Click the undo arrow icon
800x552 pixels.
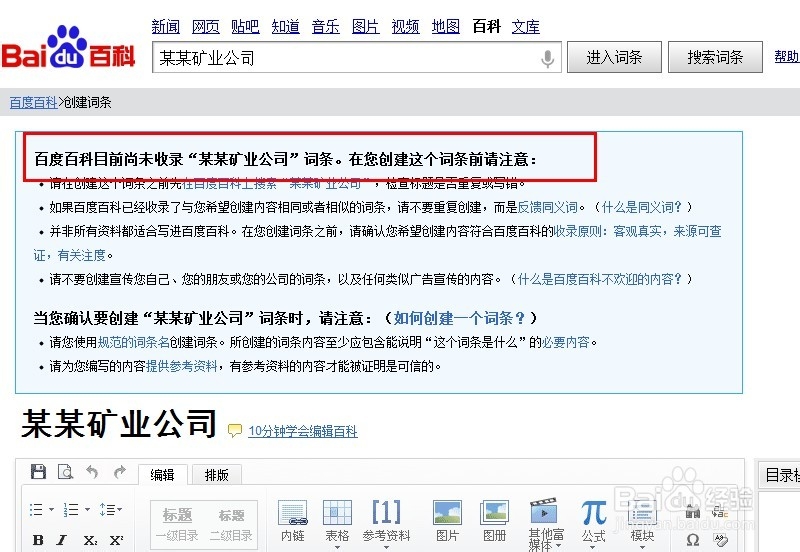click(92, 472)
